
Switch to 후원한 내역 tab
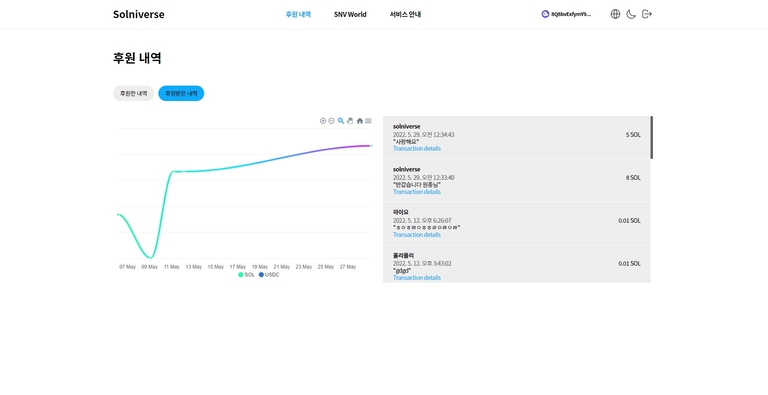(x=133, y=93)
